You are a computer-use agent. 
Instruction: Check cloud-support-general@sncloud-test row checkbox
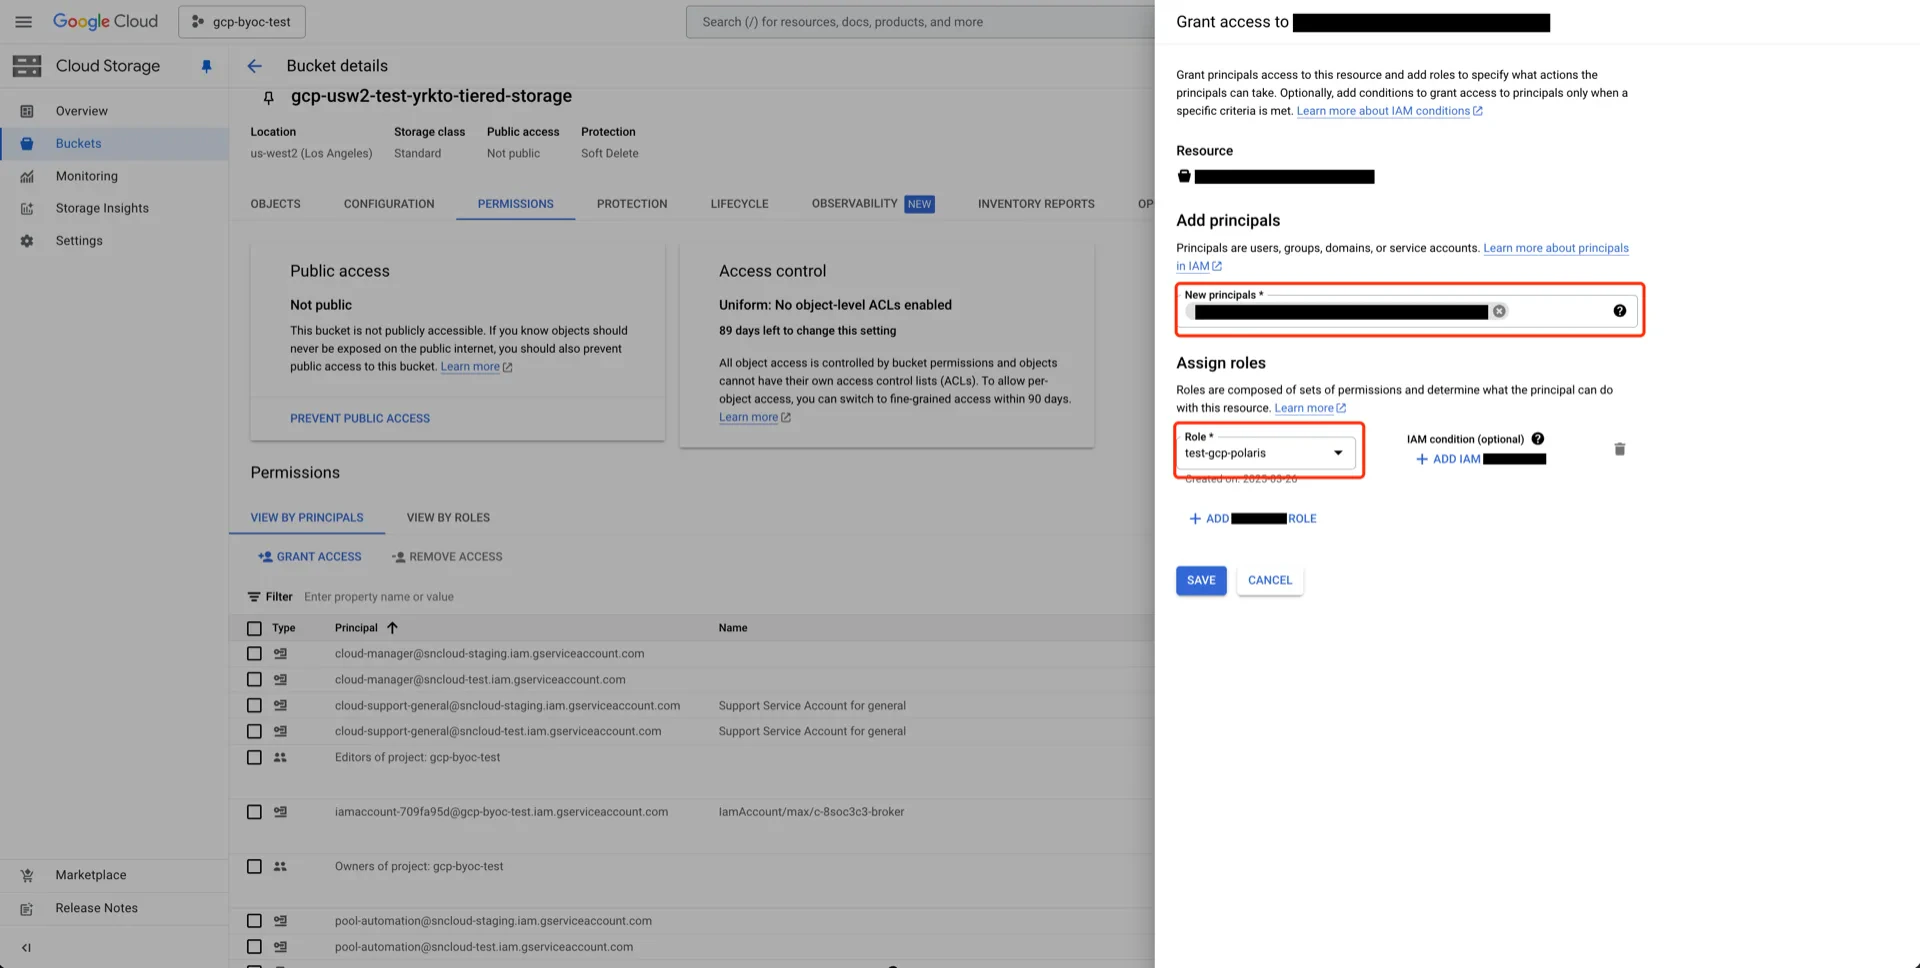point(254,732)
